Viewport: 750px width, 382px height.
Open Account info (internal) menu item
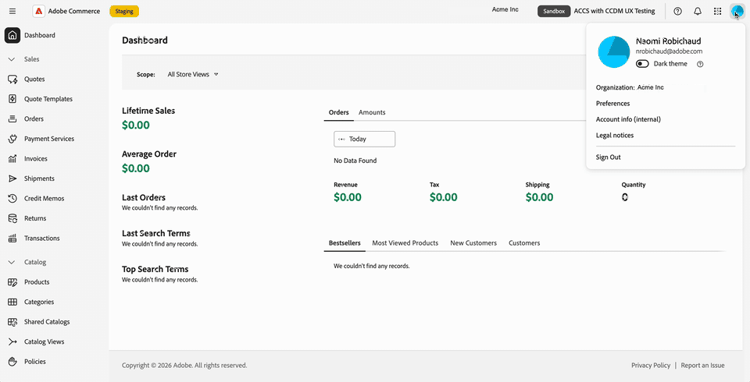[628, 120]
